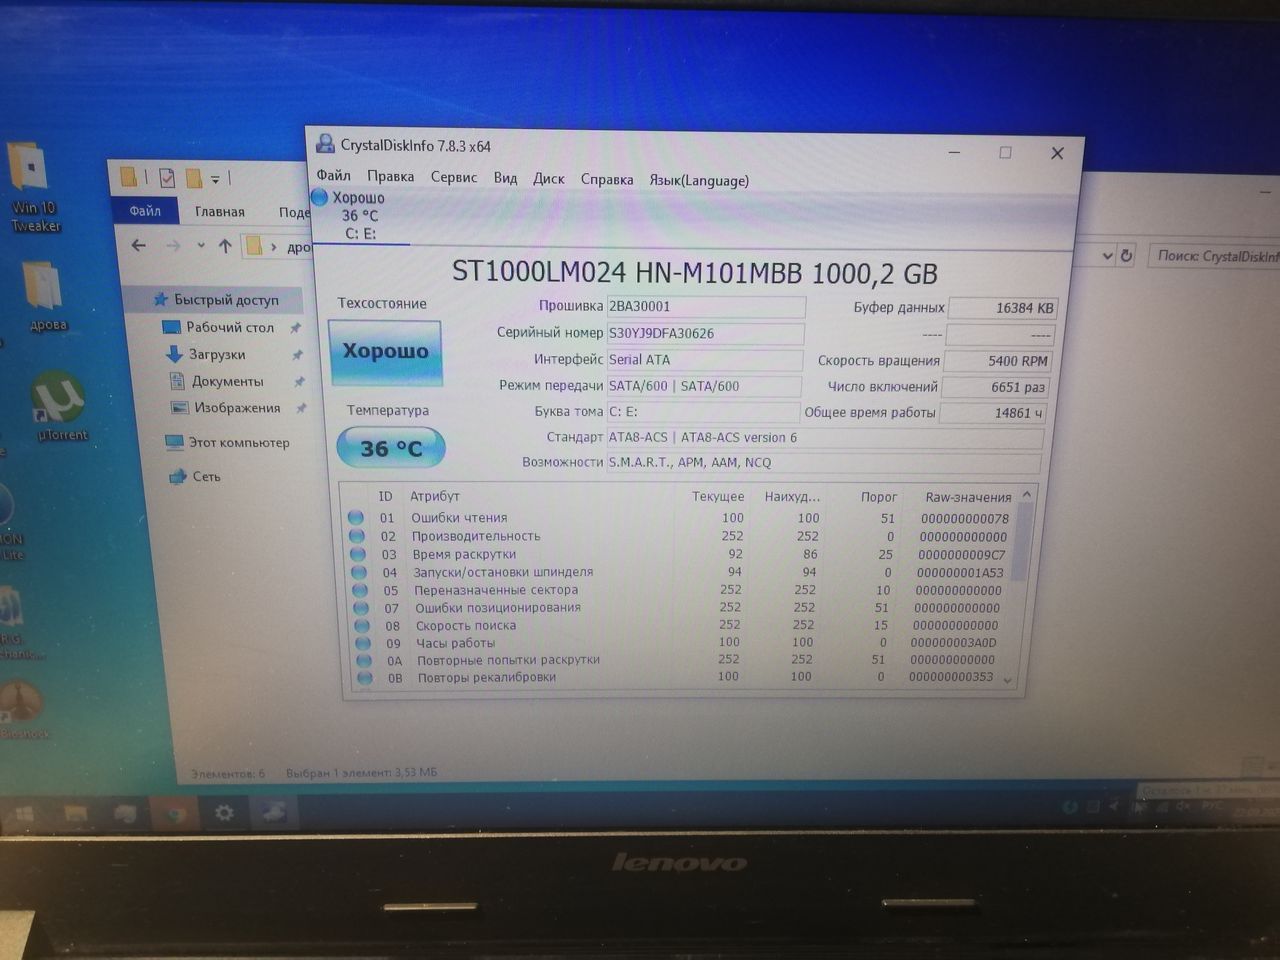This screenshot has width=1280, height=960.
Task: Click the Raw-значения column header
Action: click(968, 497)
